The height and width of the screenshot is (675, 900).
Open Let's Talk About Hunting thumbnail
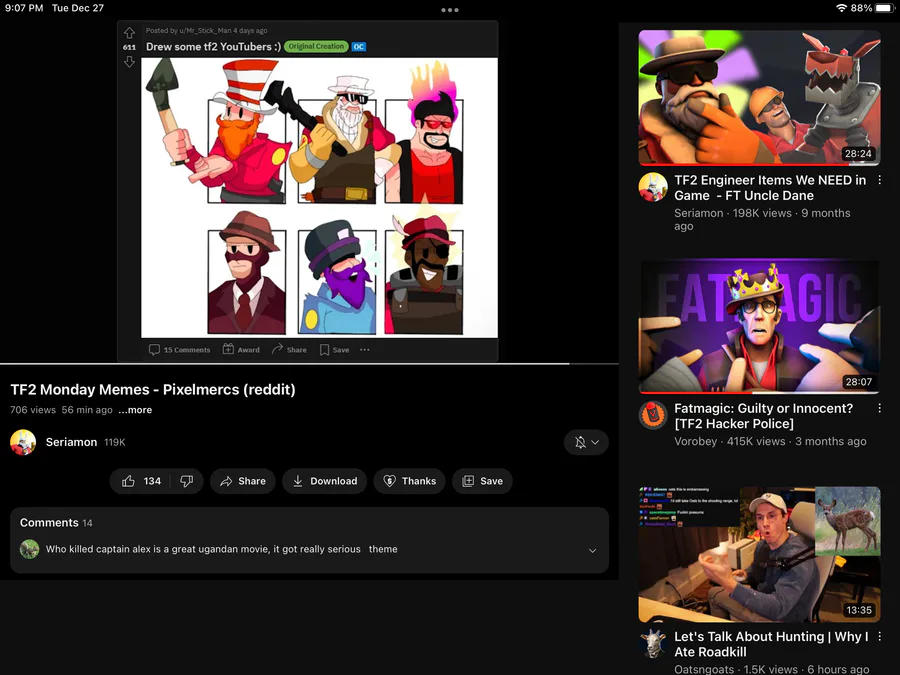click(x=759, y=554)
